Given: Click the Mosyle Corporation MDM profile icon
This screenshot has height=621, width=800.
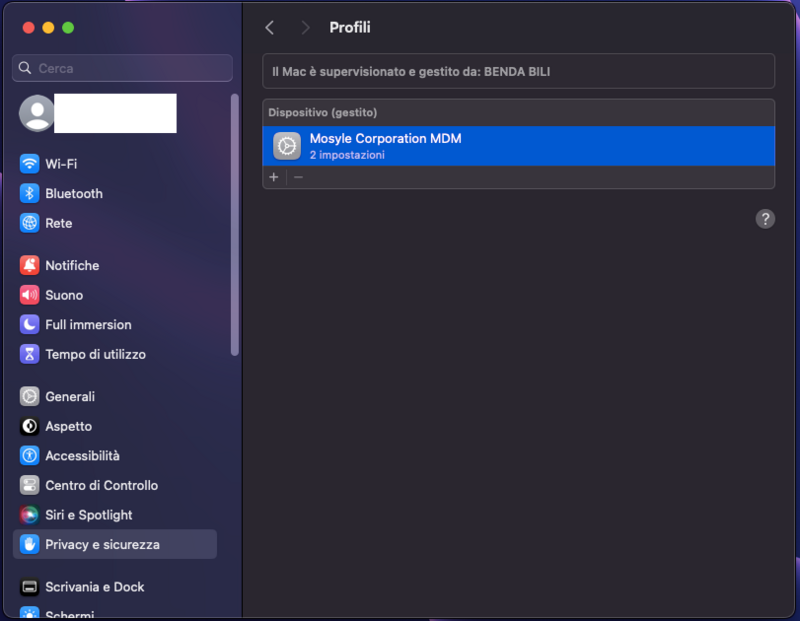Looking at the screenshot, I should click(x=287, y=146).
